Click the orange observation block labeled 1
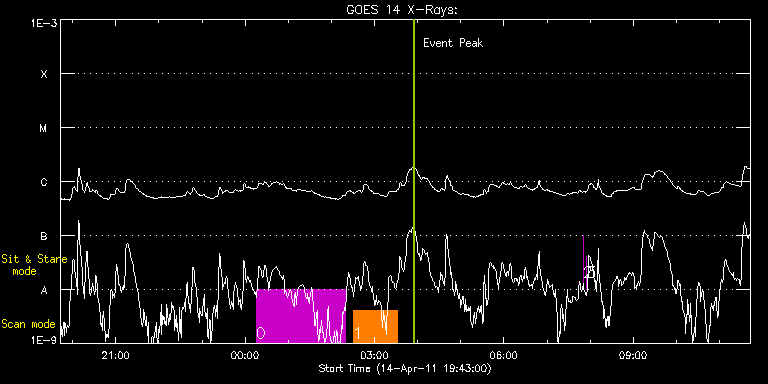 point(375,326)
